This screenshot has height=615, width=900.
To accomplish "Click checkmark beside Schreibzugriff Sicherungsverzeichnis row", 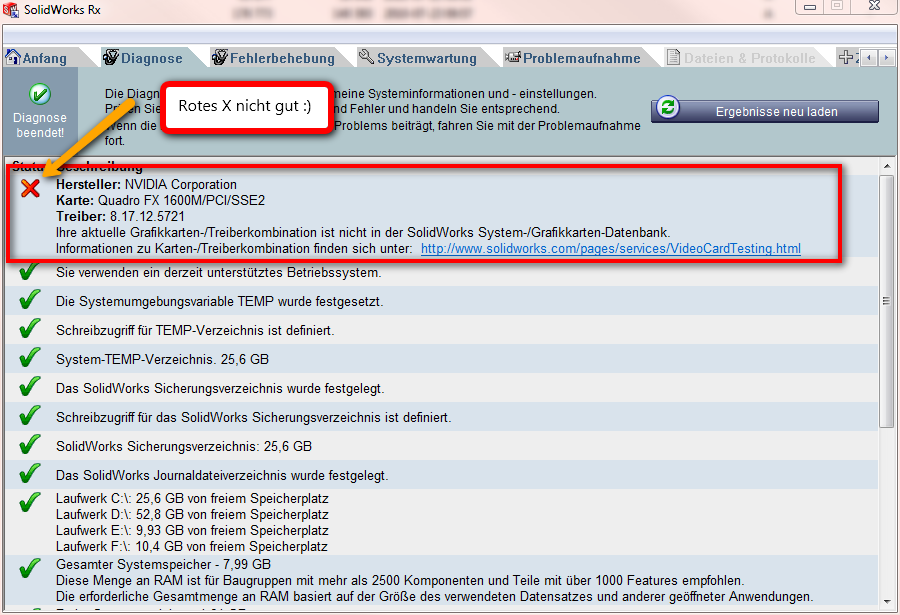I will pyautogui.click(x=30, y=415).
